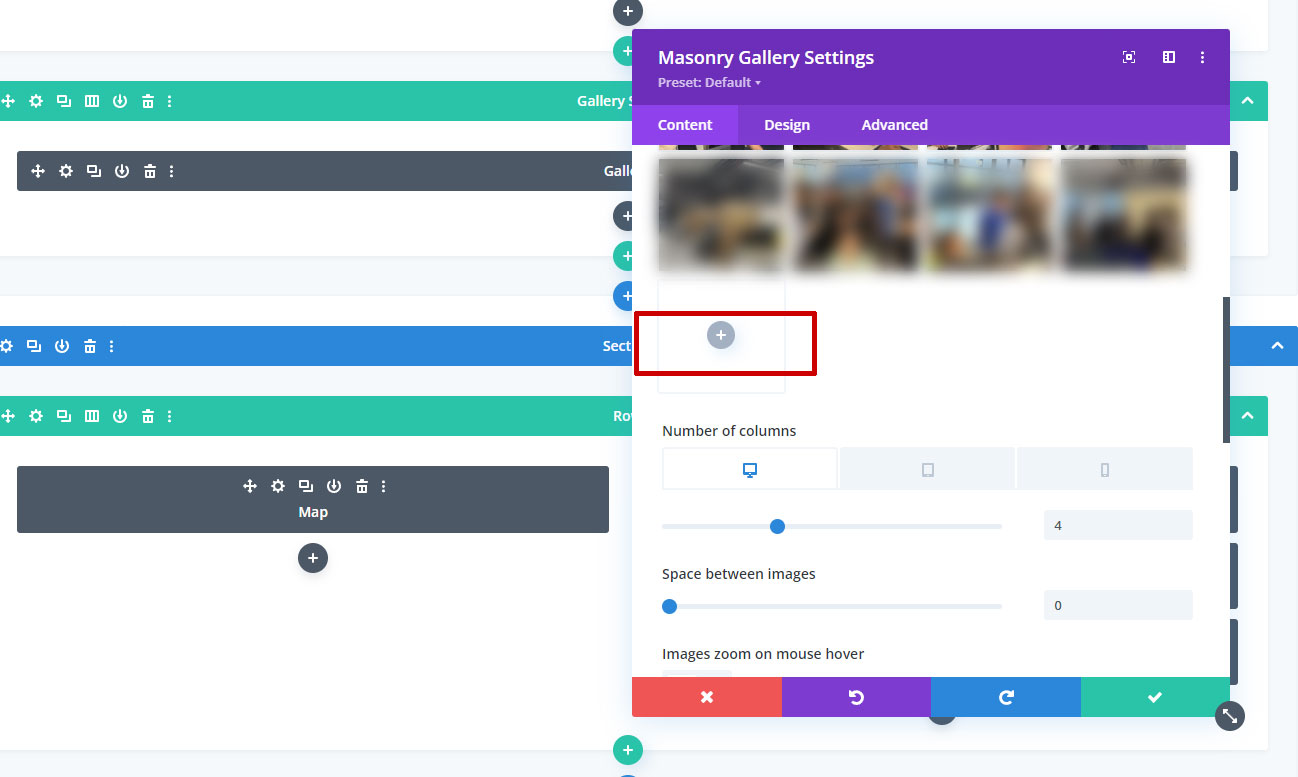1298x777 pixels.
Task: Change column layout of the green Row bar
Action: (x=92, y=416)
